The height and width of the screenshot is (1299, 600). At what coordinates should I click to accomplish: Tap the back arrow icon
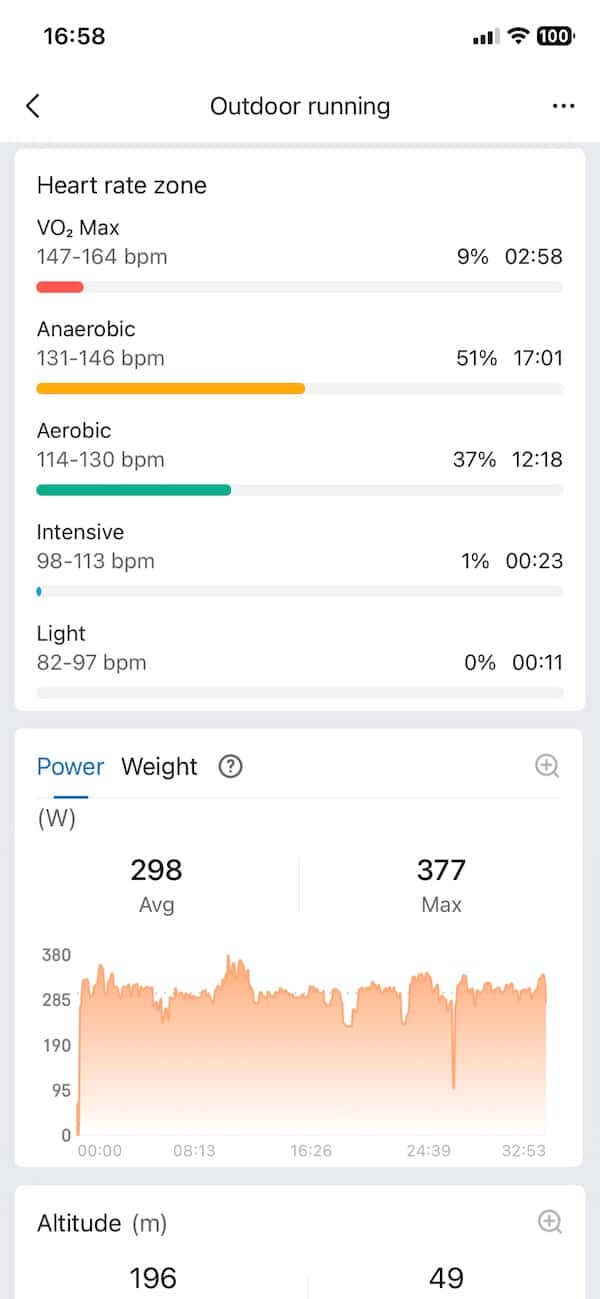33,106
